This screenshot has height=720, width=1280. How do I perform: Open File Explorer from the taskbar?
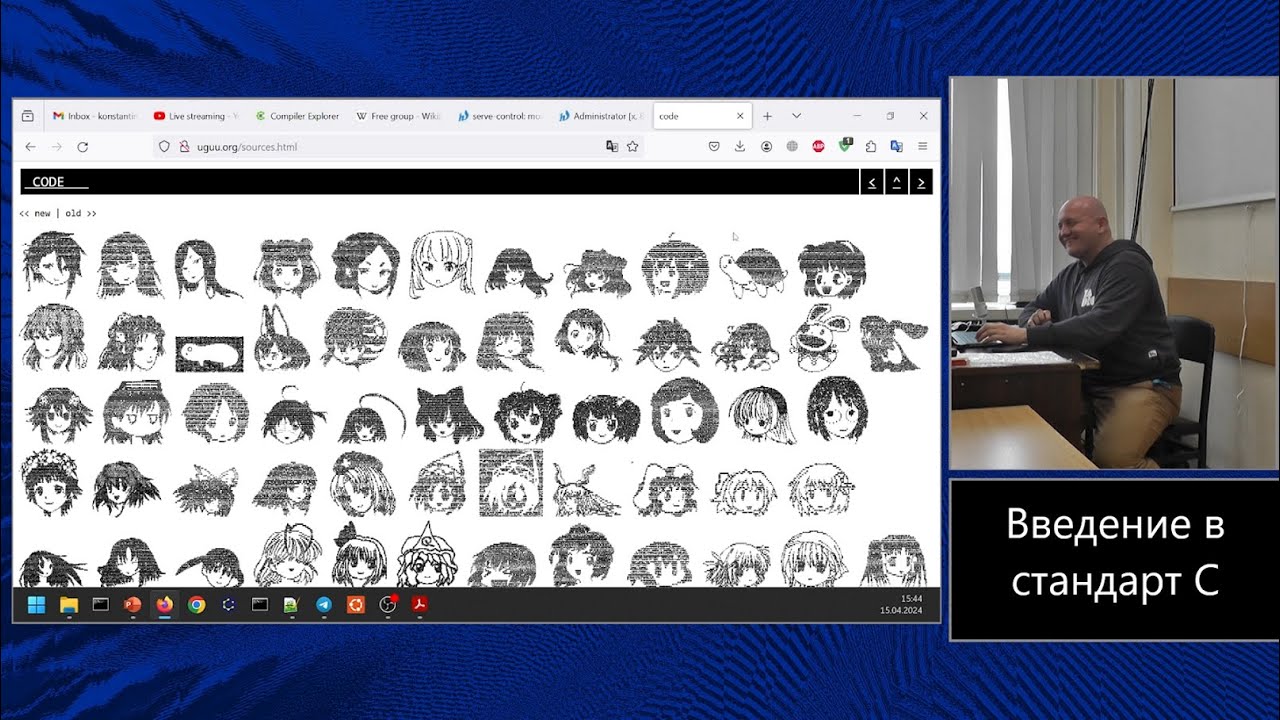pyautogui.click(x=68, y=604)
